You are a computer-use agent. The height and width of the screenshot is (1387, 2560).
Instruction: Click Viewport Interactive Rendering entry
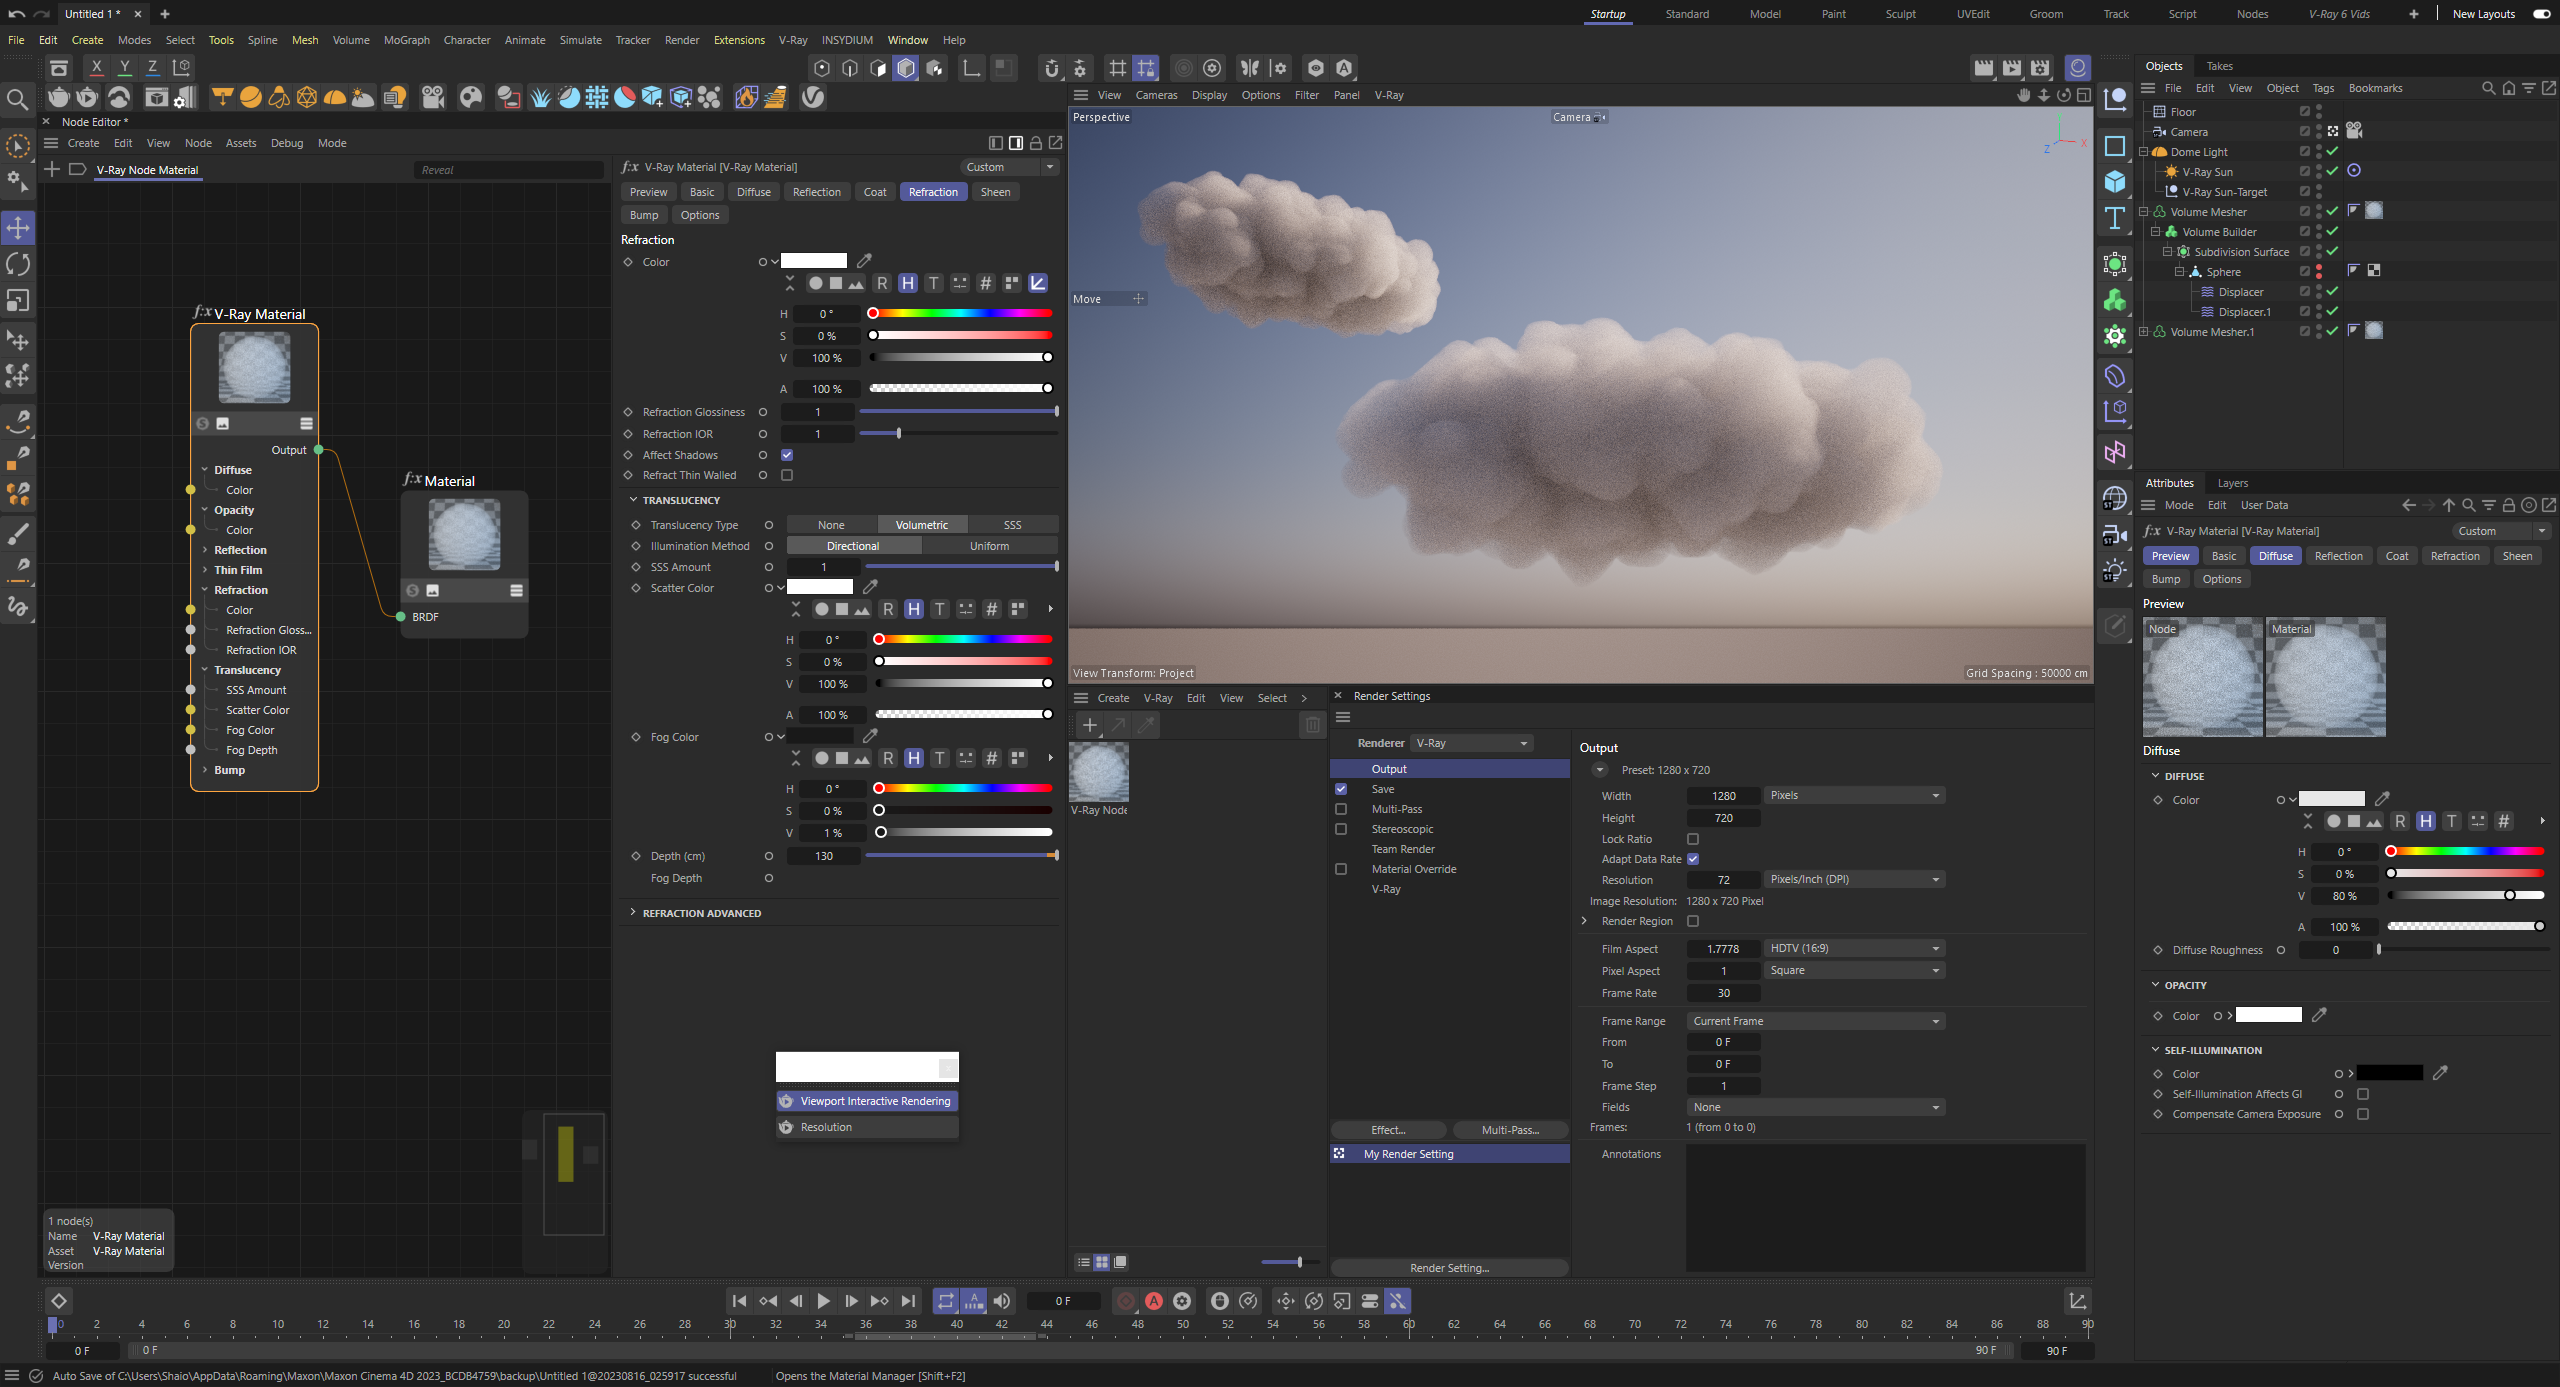(x=867, y=1101)
